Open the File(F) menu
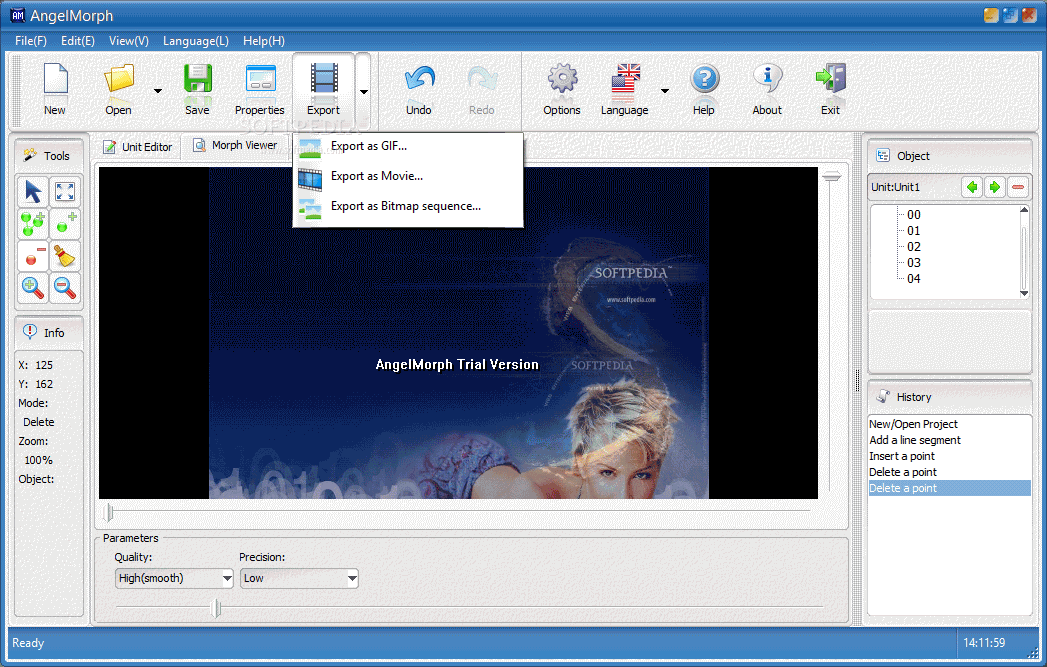Image resolution: width=1047 pixels, height=667 pixels. coord(31,41)
